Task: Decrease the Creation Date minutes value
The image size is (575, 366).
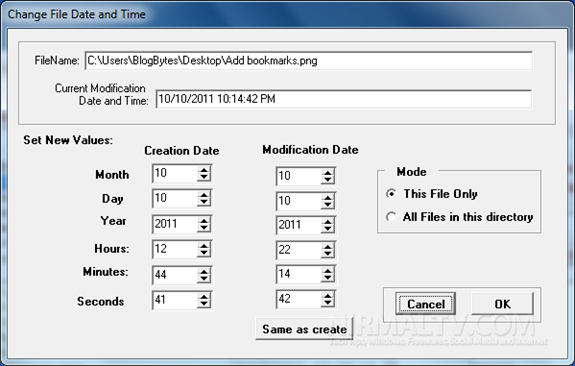Action: pos(204,279)
